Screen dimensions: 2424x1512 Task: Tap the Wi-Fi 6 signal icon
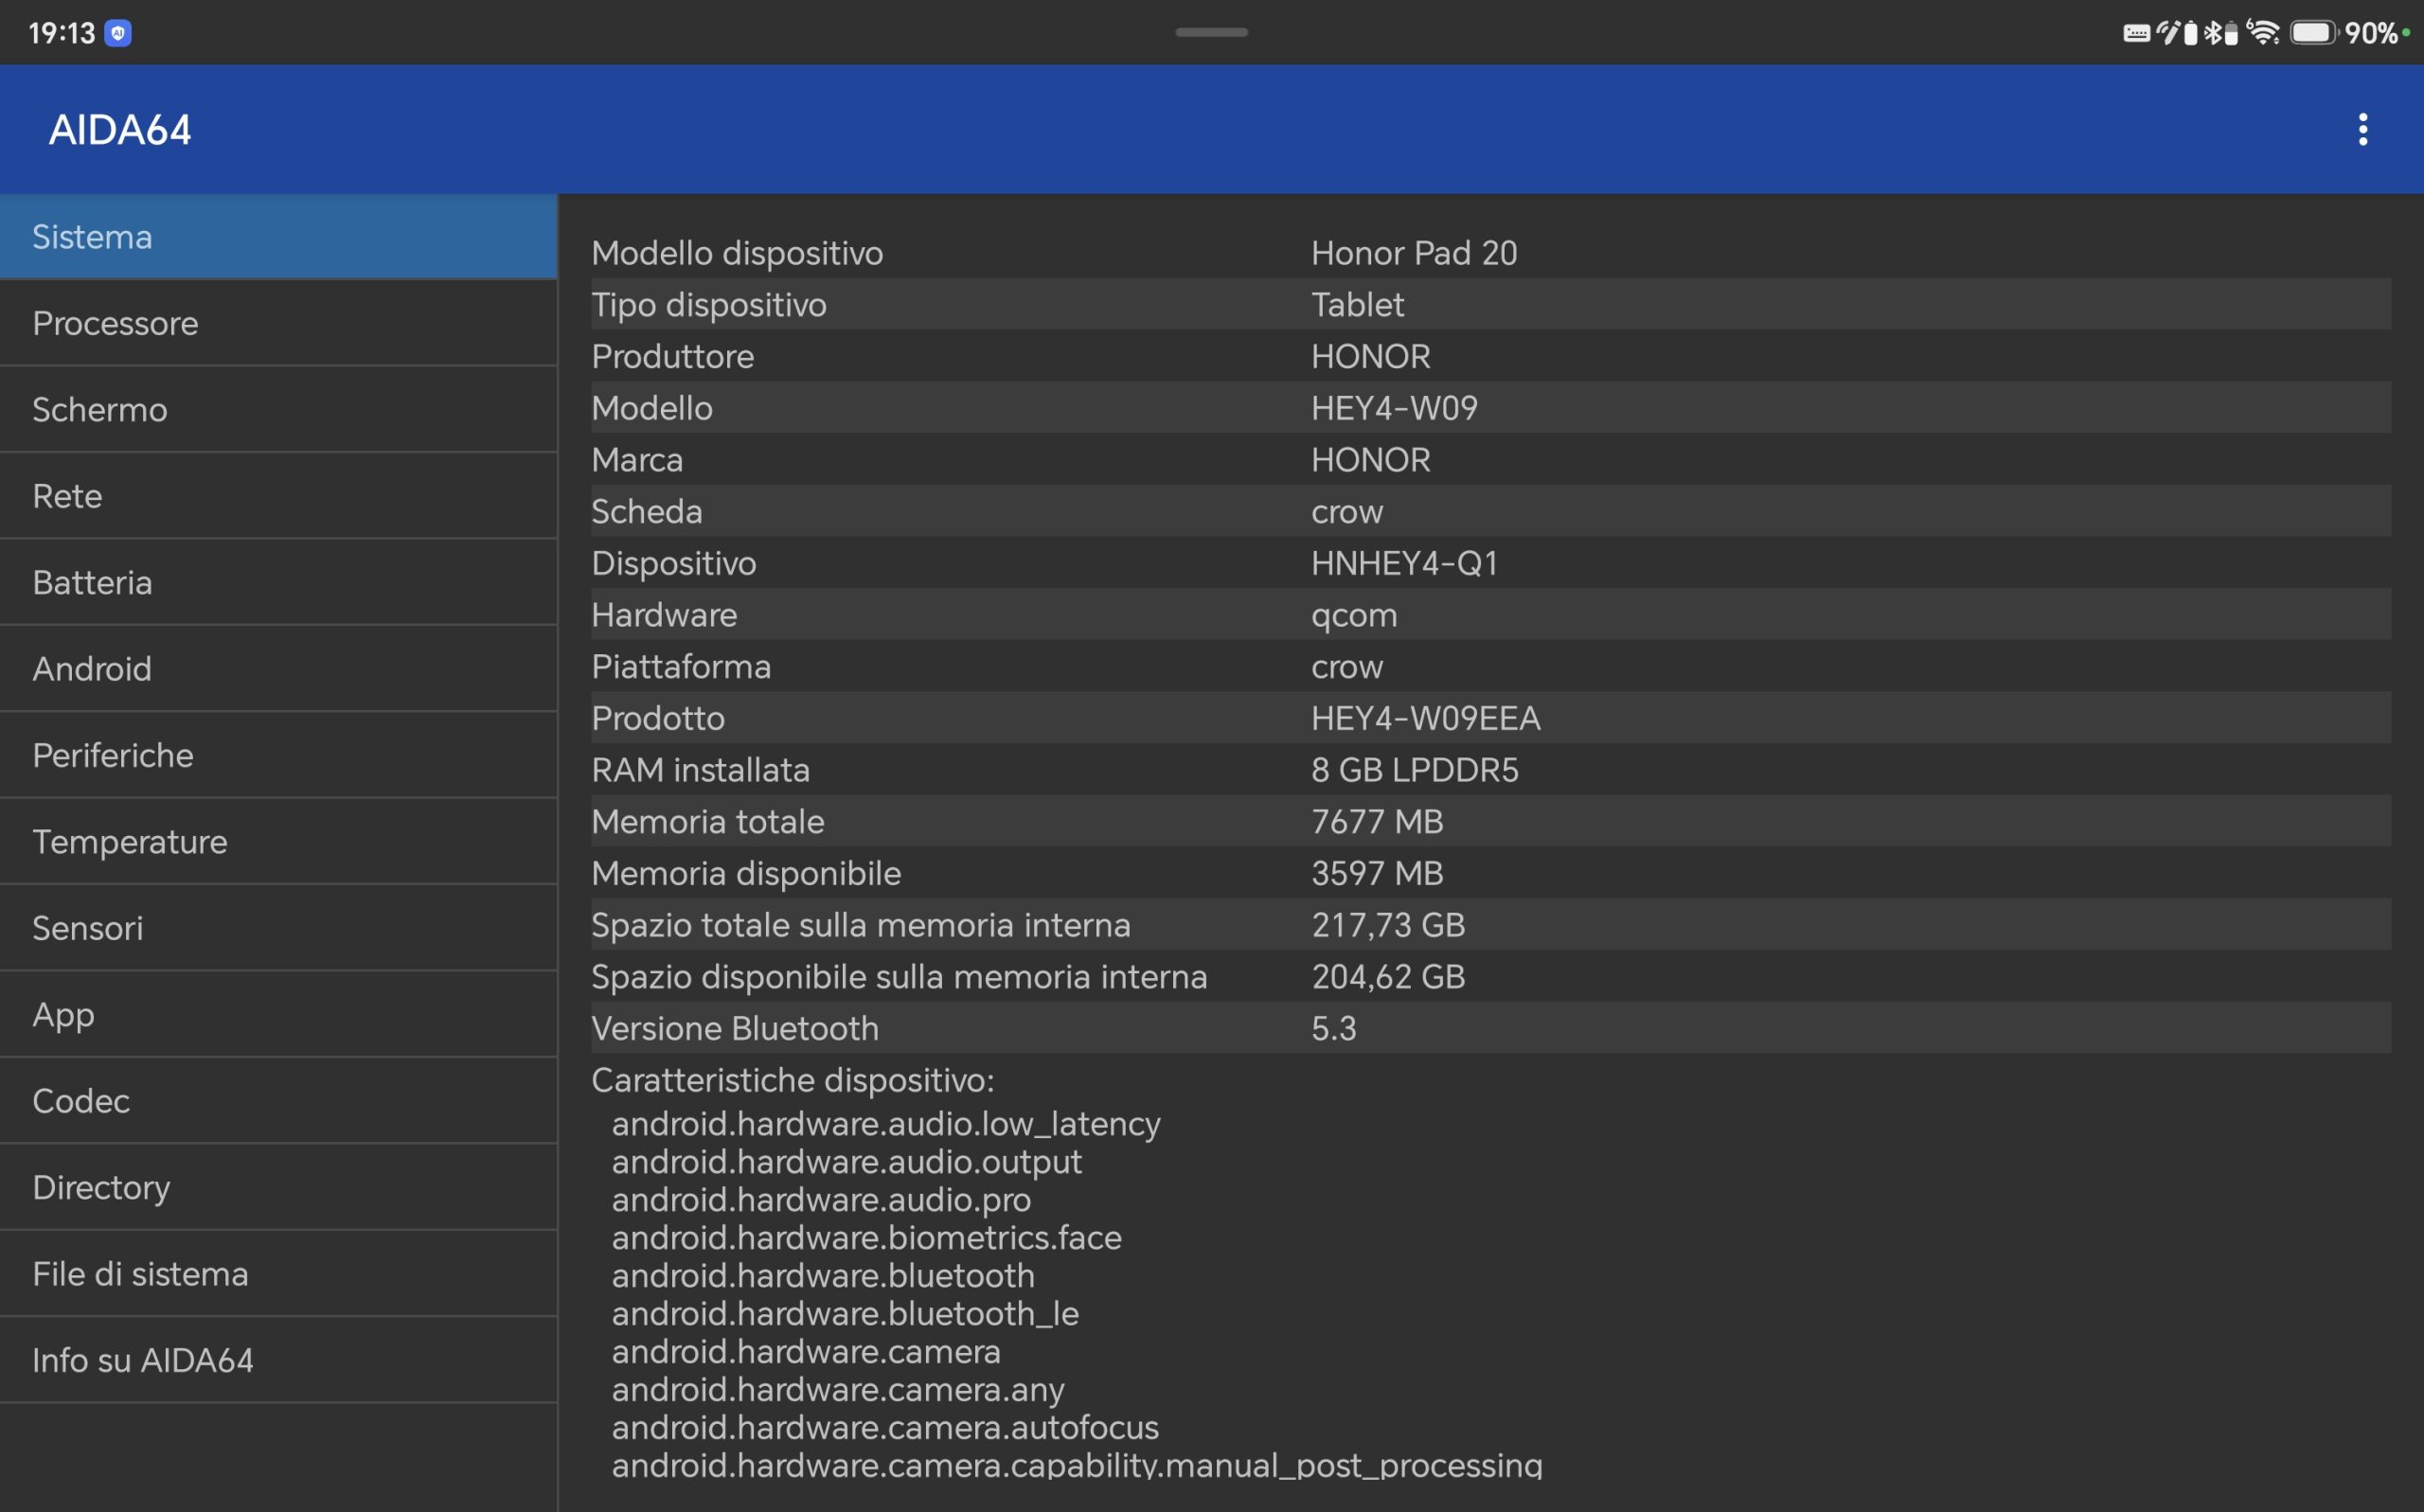point(2263,32)
